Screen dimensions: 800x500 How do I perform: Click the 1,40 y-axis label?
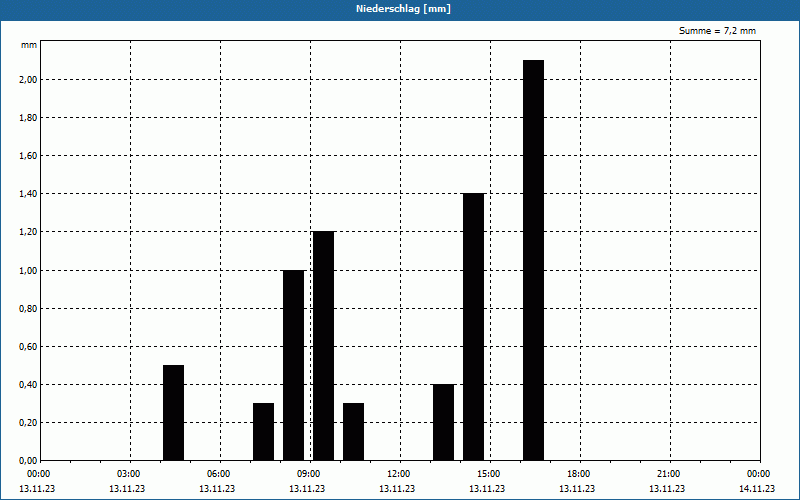29,194
